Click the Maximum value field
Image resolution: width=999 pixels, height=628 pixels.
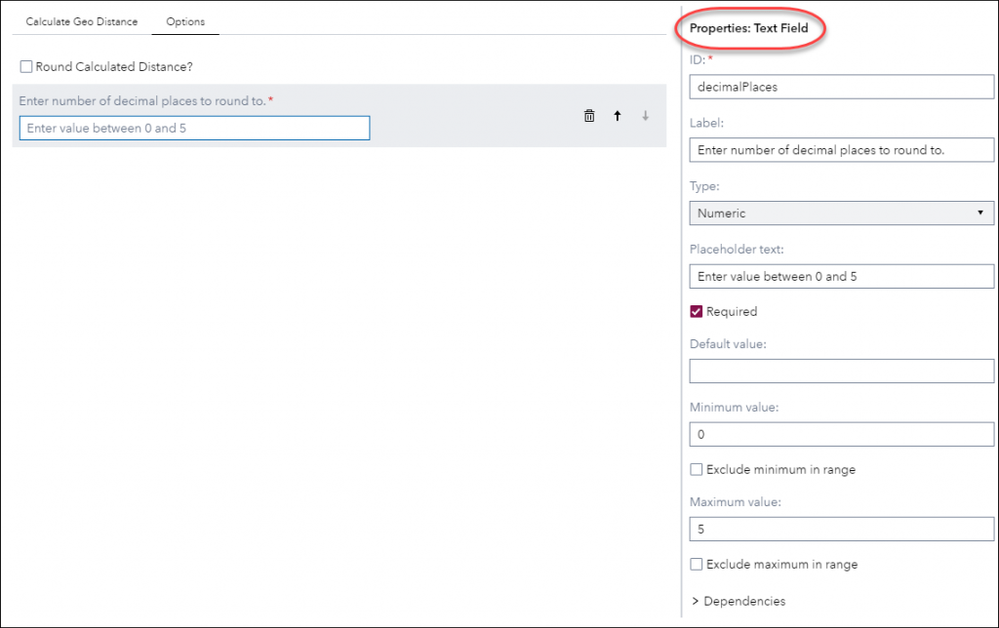[842, 529]
